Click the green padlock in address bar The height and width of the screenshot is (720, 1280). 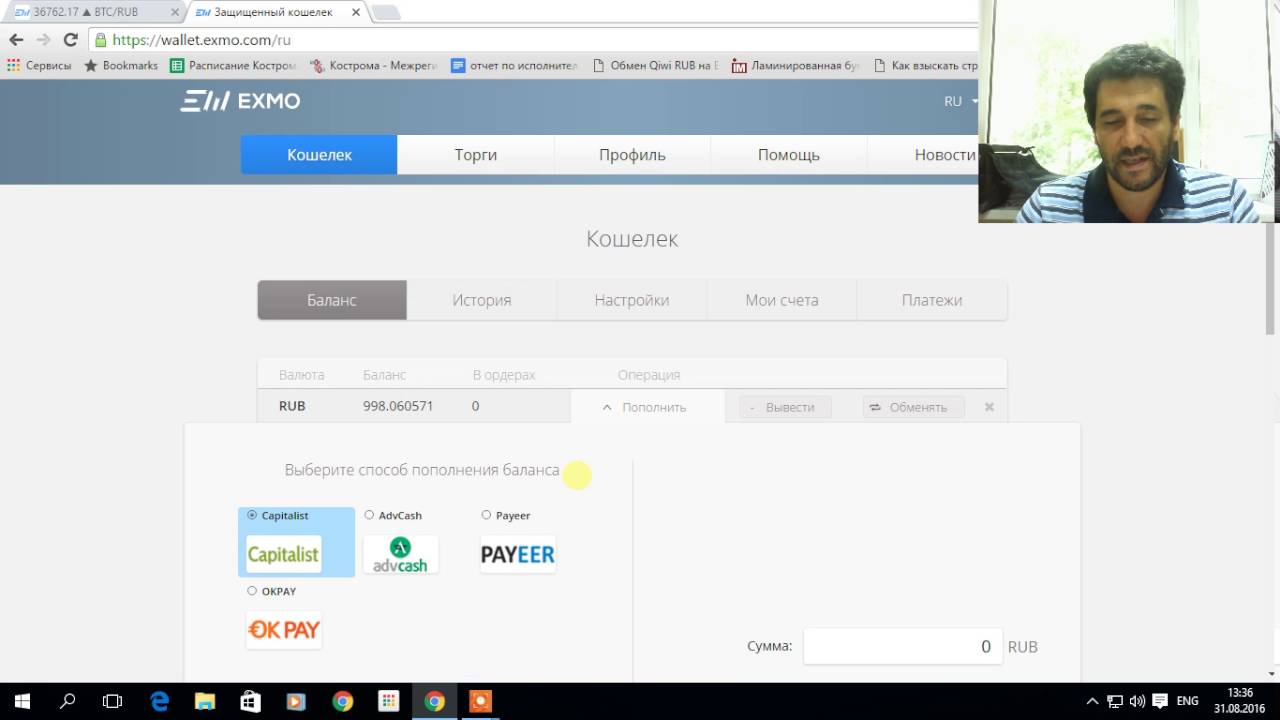pyautogui.click(x=100, y=40)
